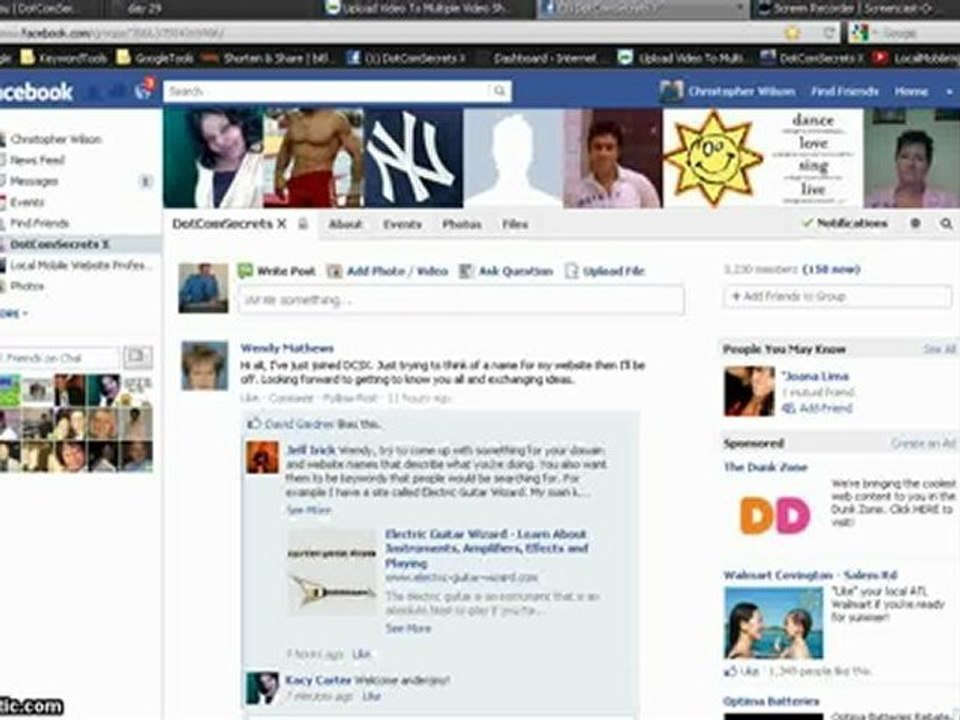Image resolution: width=960 pixels, height=720 pixels.
Task: Select DotComSecrets X group in sidebar
Action: tap(59, 244)
